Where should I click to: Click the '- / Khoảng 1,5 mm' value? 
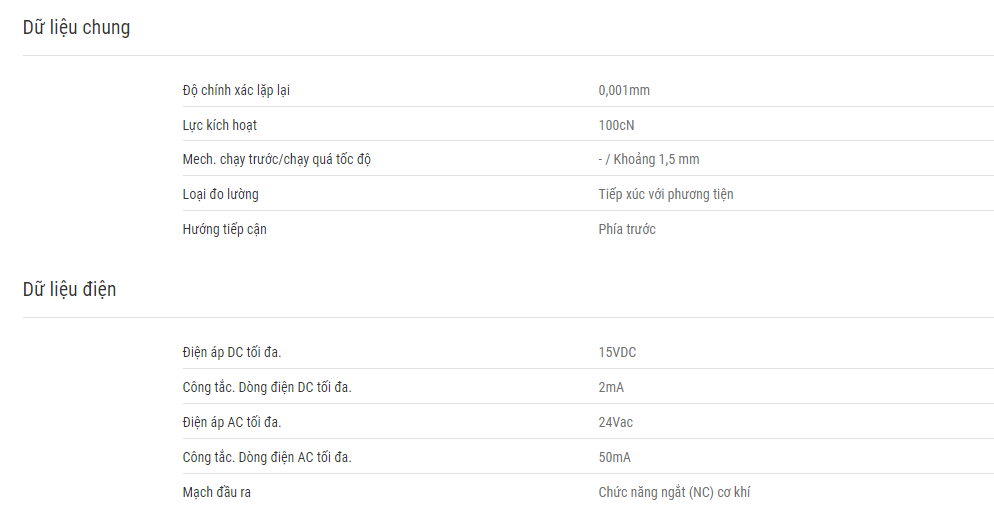649,160
